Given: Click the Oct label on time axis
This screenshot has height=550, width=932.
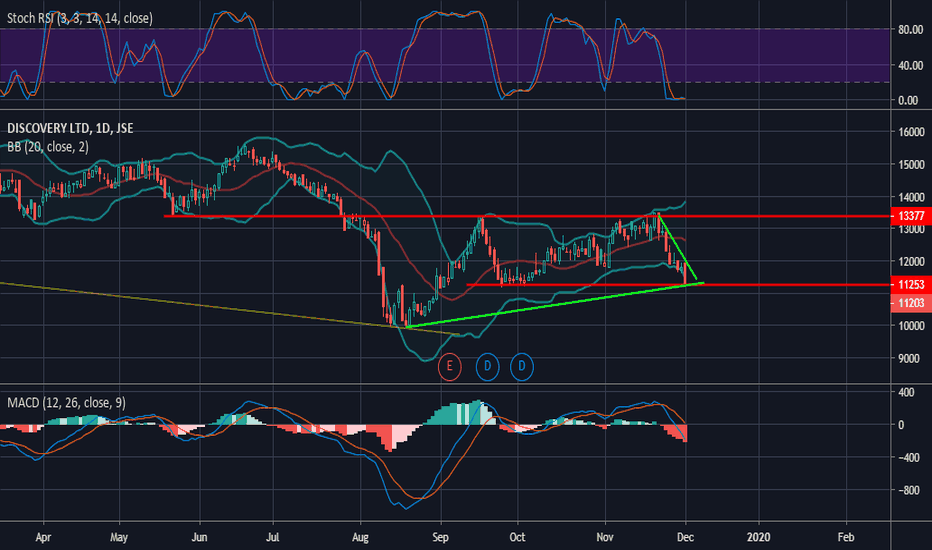Looking at the screenshot, I should tap(517, 538).
